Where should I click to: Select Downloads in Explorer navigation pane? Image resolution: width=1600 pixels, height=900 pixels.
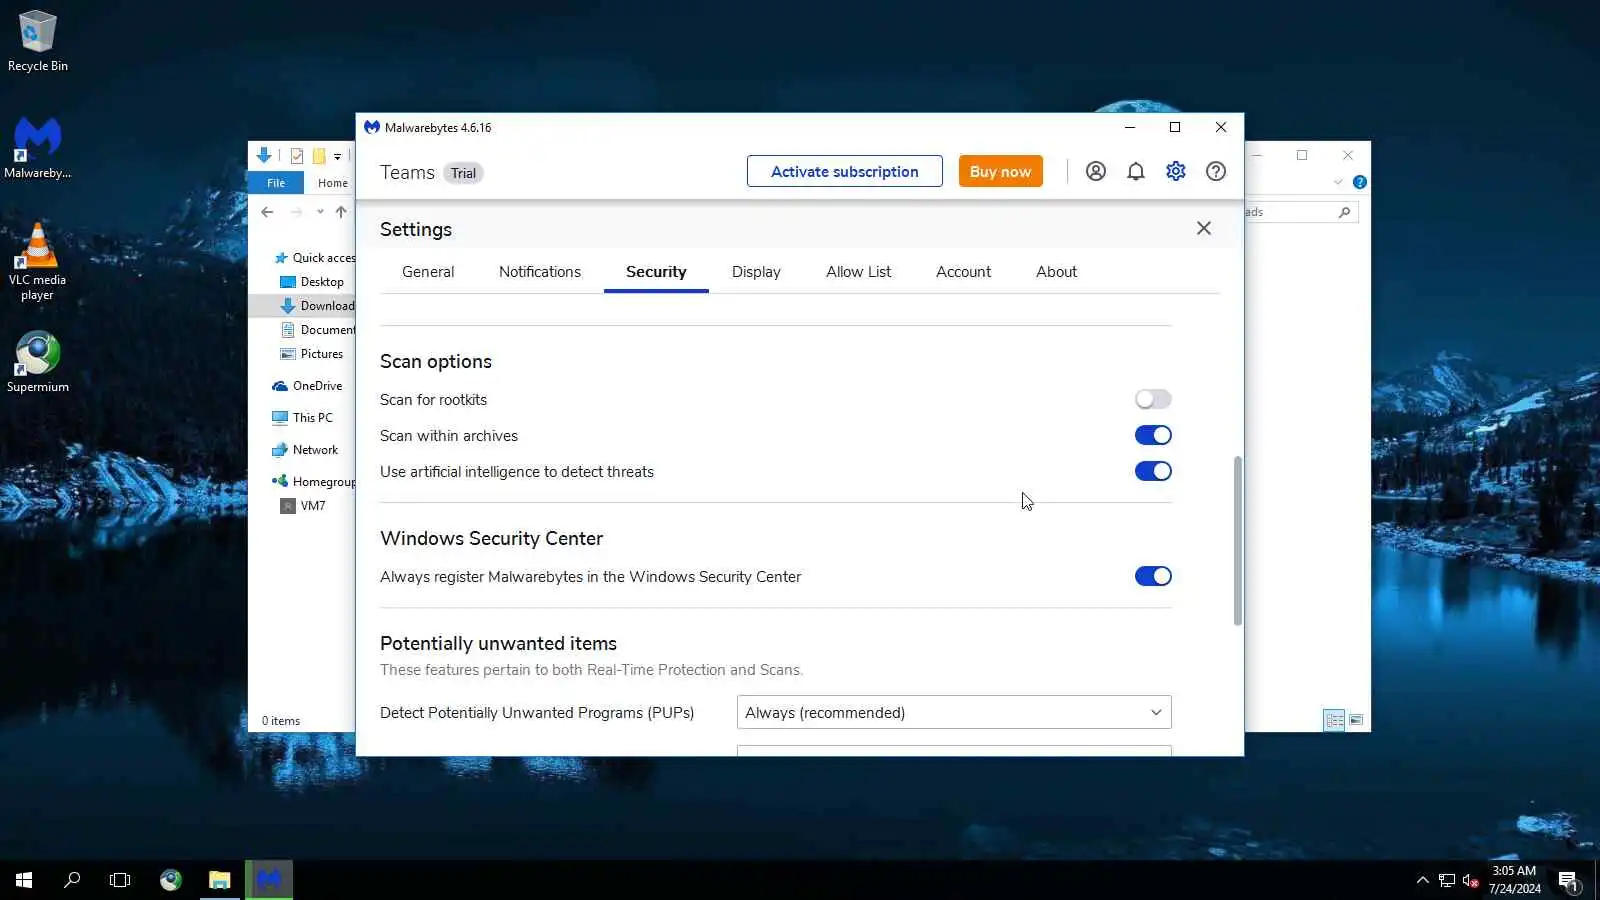click(318, 306)
